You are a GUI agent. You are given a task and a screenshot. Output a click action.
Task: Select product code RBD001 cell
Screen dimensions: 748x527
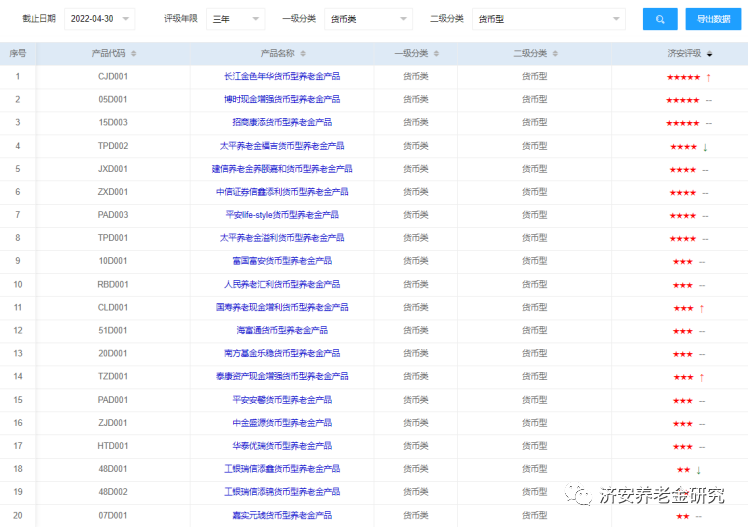pos(113,284)
